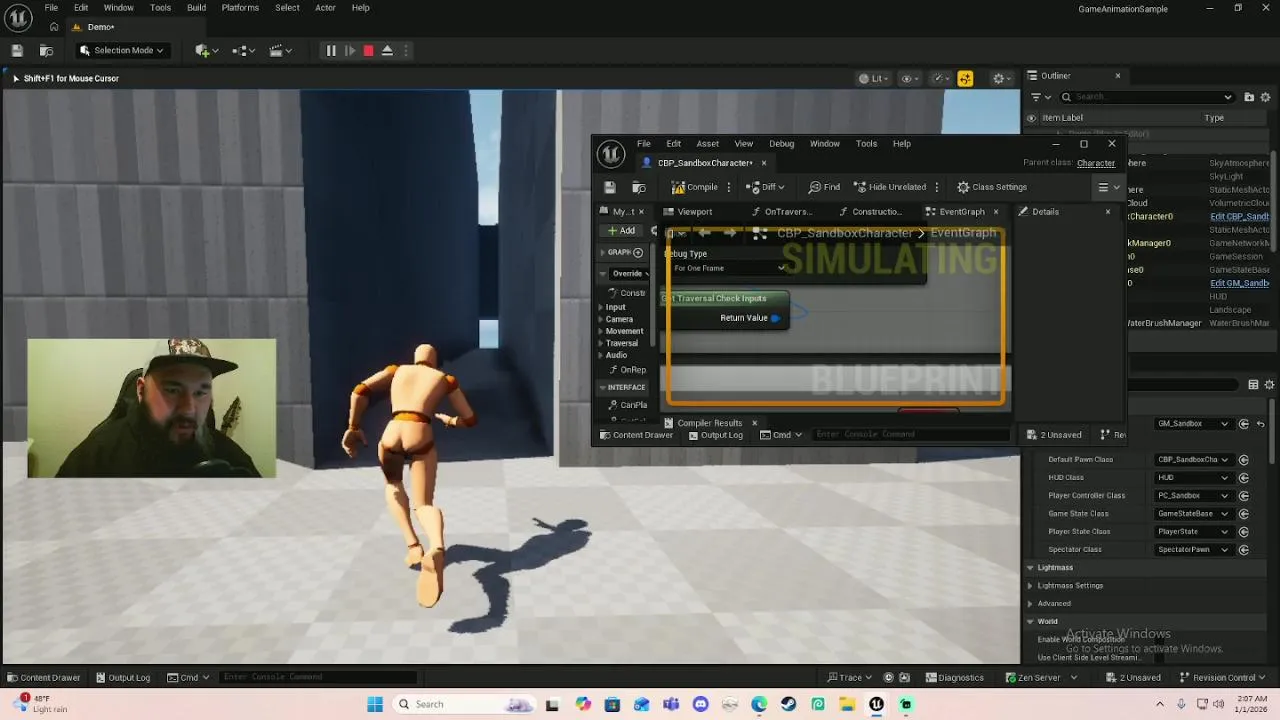This screenshot has height=720, width=1280.
Task: Click main window console command field
Action: pos(319,677)
